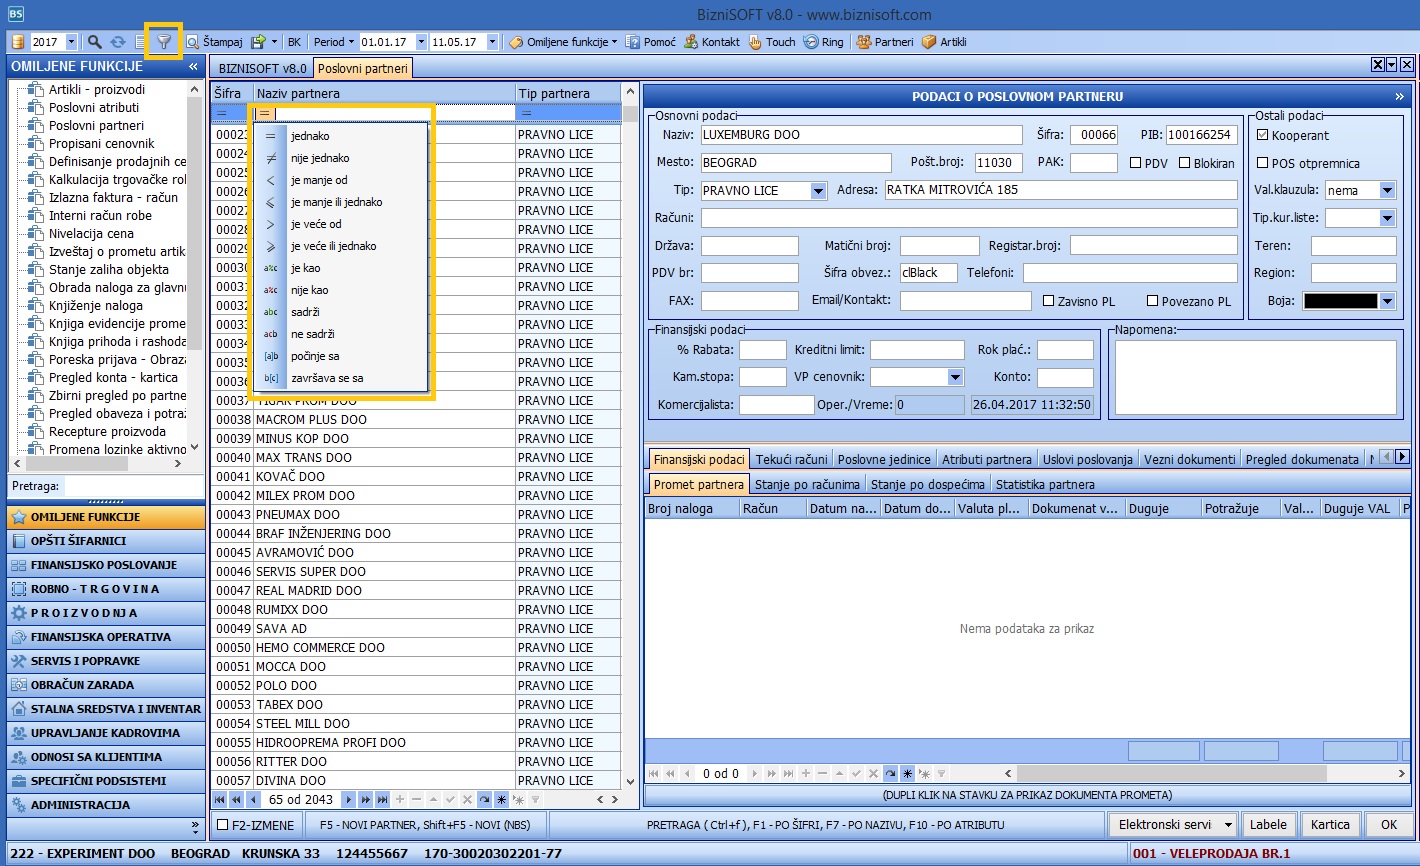Open the year 2017 dropdown
The image size is (1420, 866).
pos(71,42)
